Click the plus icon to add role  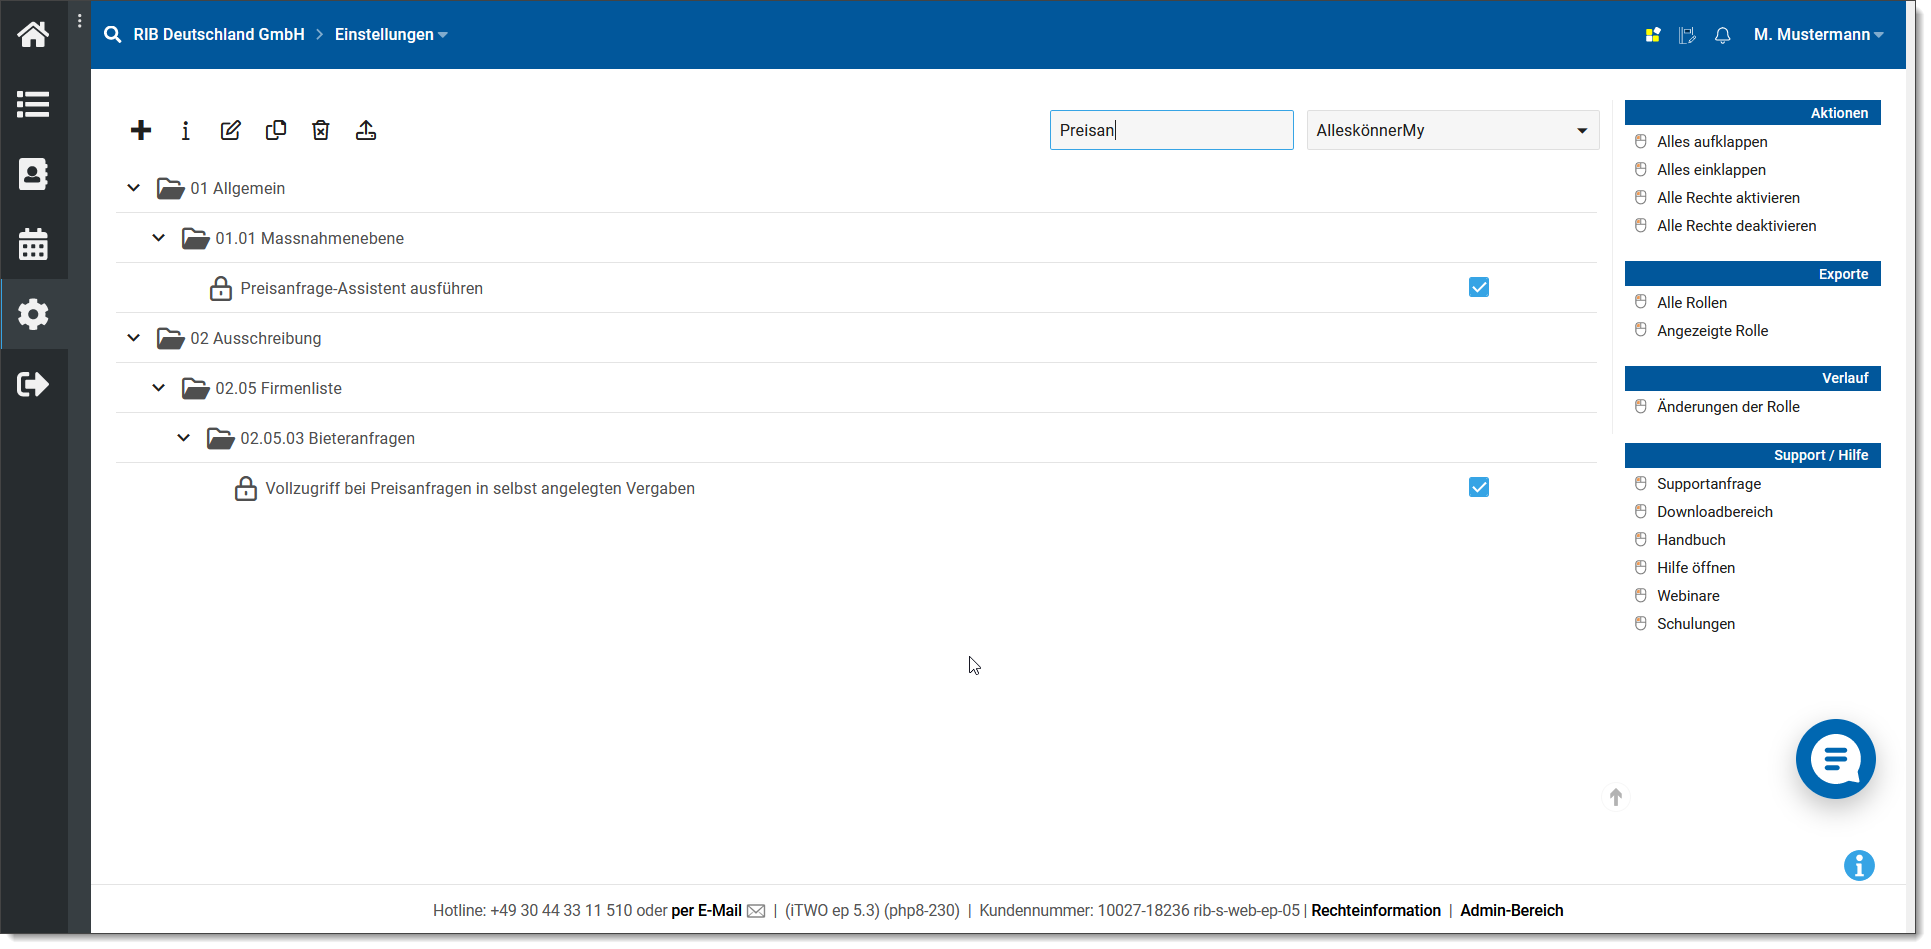coord(141,130)
